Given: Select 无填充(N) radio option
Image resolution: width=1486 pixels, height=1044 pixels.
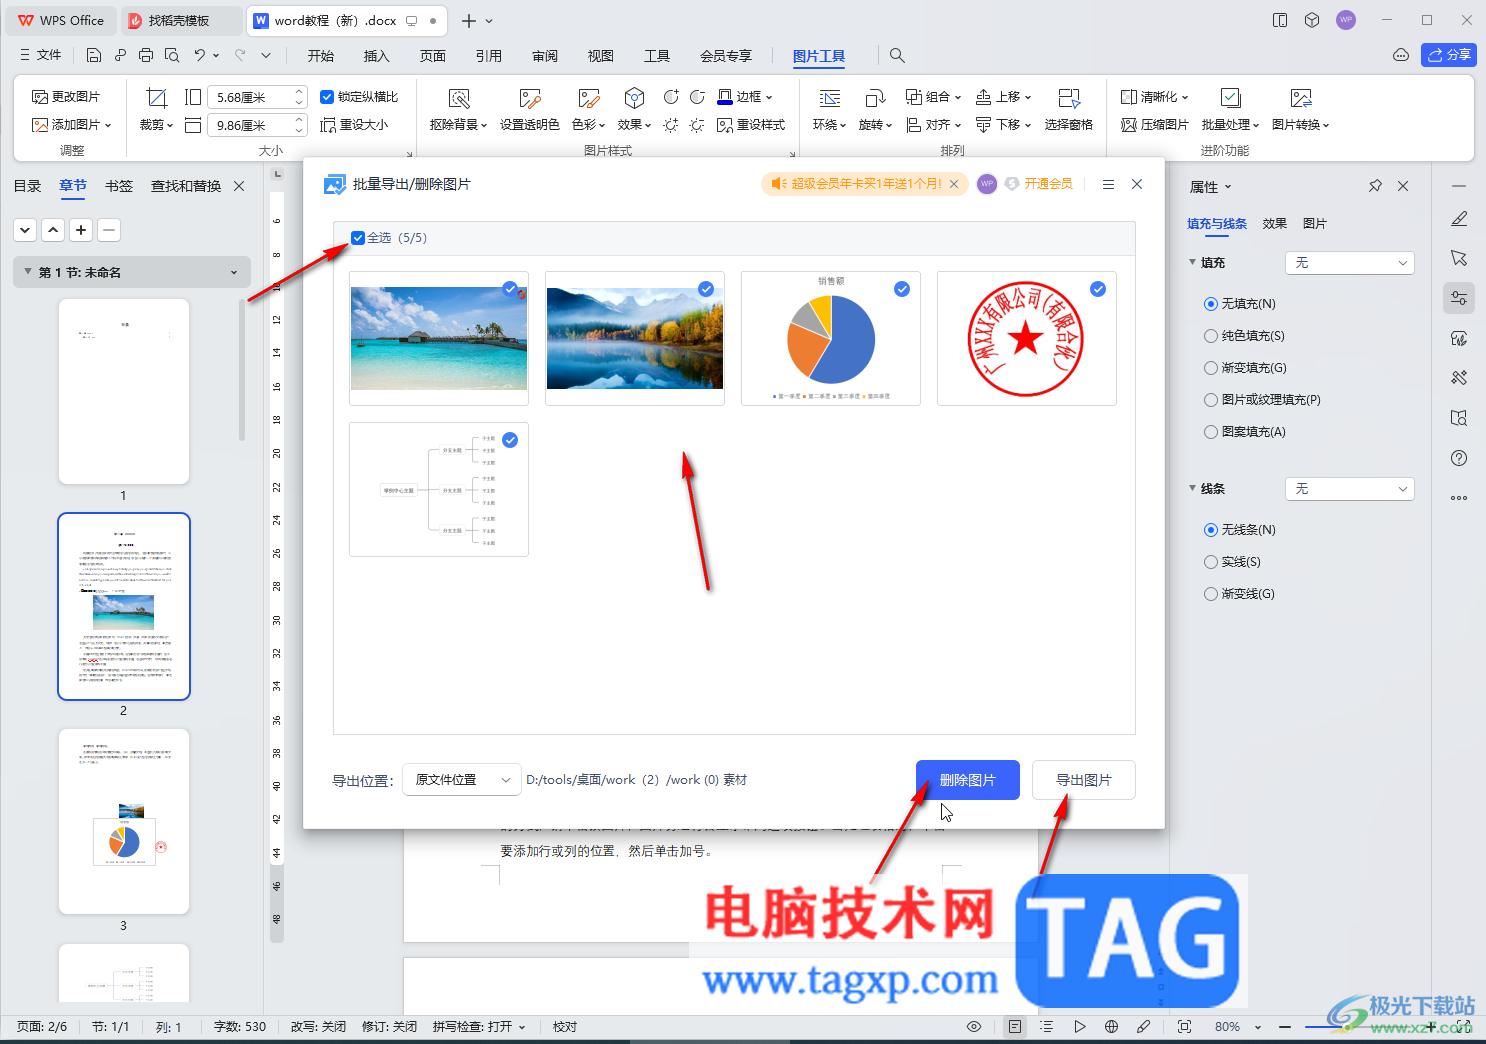Looking at the screenshot, I should pyautogui.click(x=1211, y=304).
